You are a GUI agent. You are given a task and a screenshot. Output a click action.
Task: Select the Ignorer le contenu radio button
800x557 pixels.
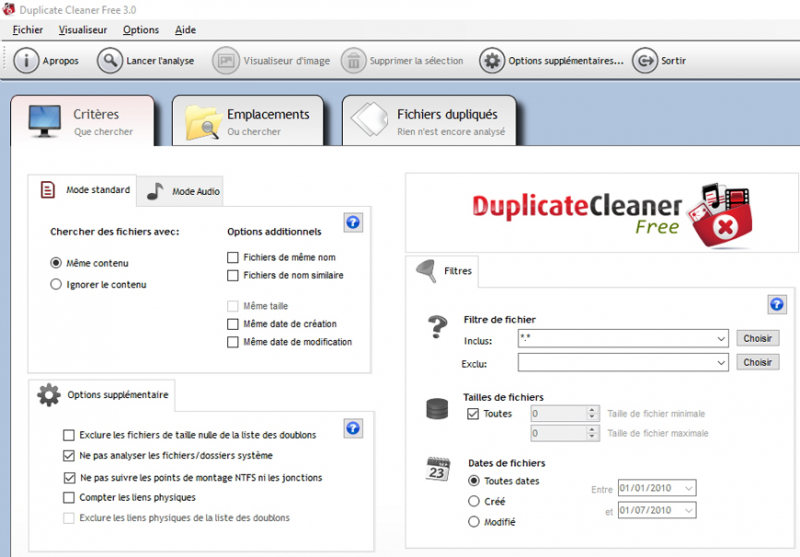tap(56, 285)
